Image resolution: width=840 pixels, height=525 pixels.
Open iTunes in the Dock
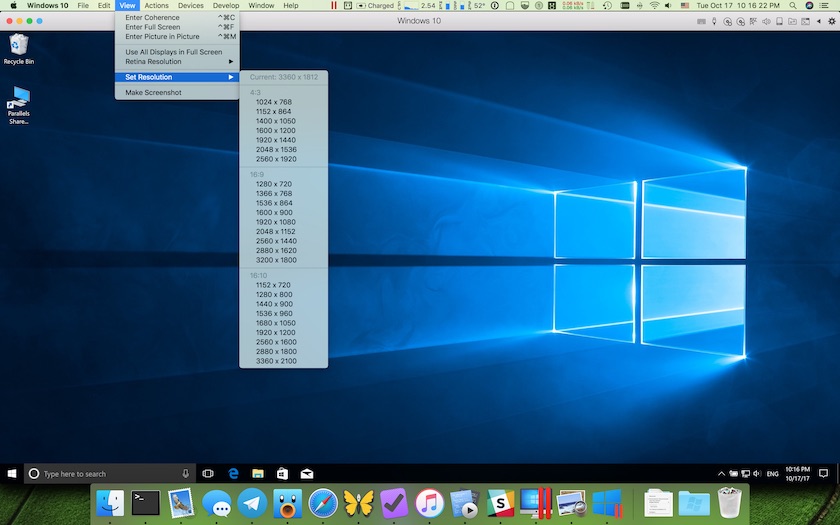pyautogui.click(x=429, y=503)
